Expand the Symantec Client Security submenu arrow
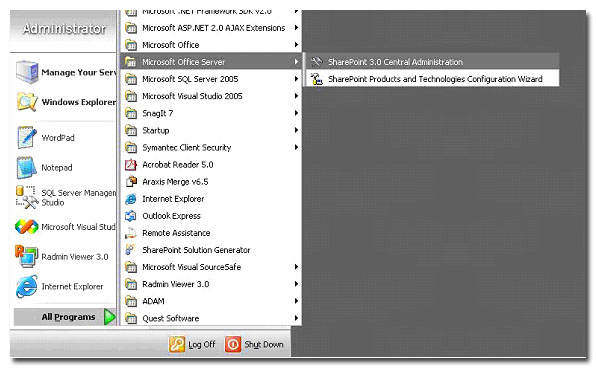Screen dimensions: 596x368 [296, 147]
